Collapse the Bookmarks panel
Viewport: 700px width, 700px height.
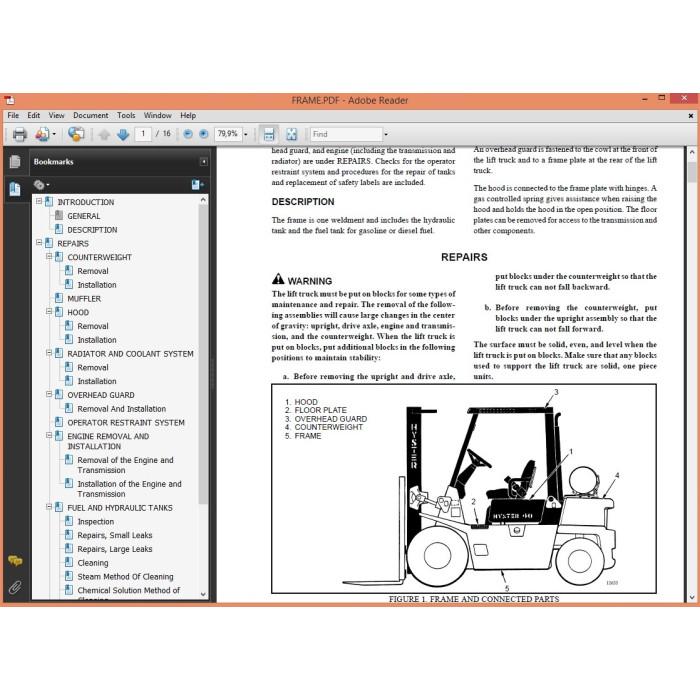[204, 162]
